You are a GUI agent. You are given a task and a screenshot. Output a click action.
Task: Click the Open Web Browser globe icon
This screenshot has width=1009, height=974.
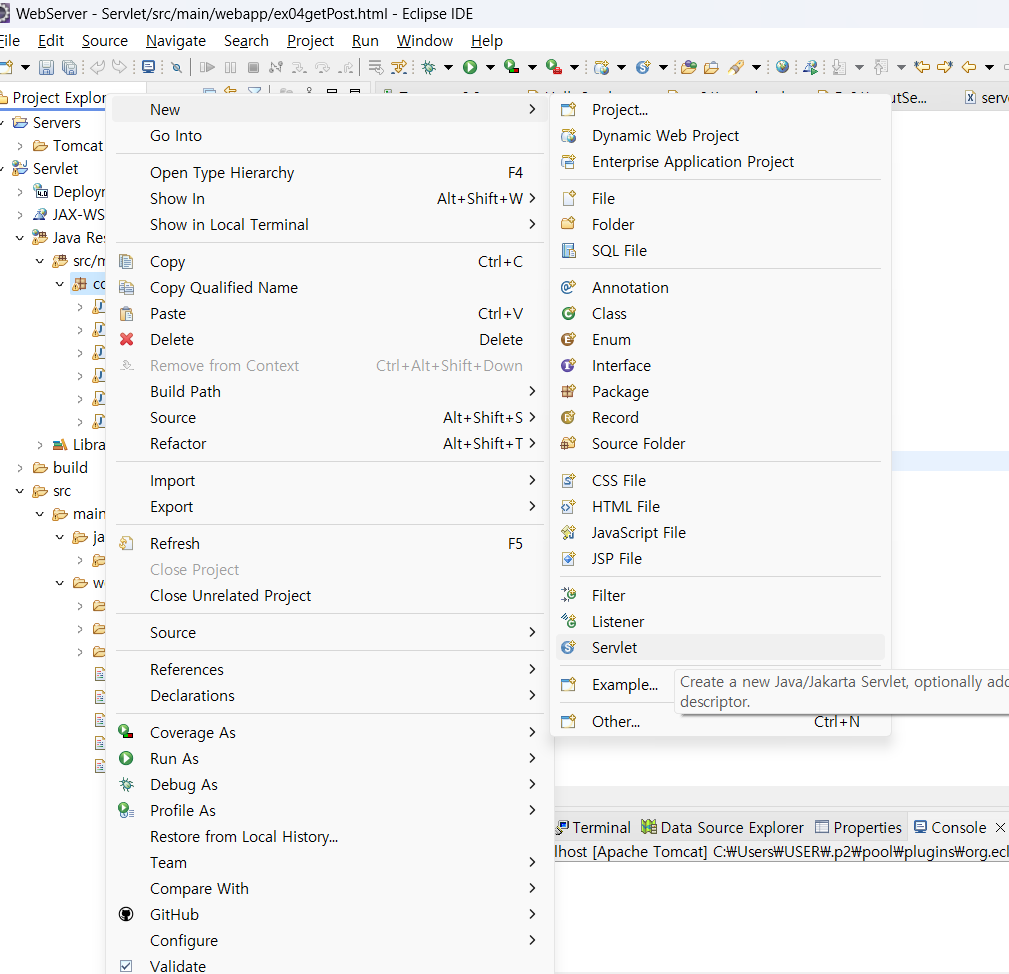[x=782, y=66]
